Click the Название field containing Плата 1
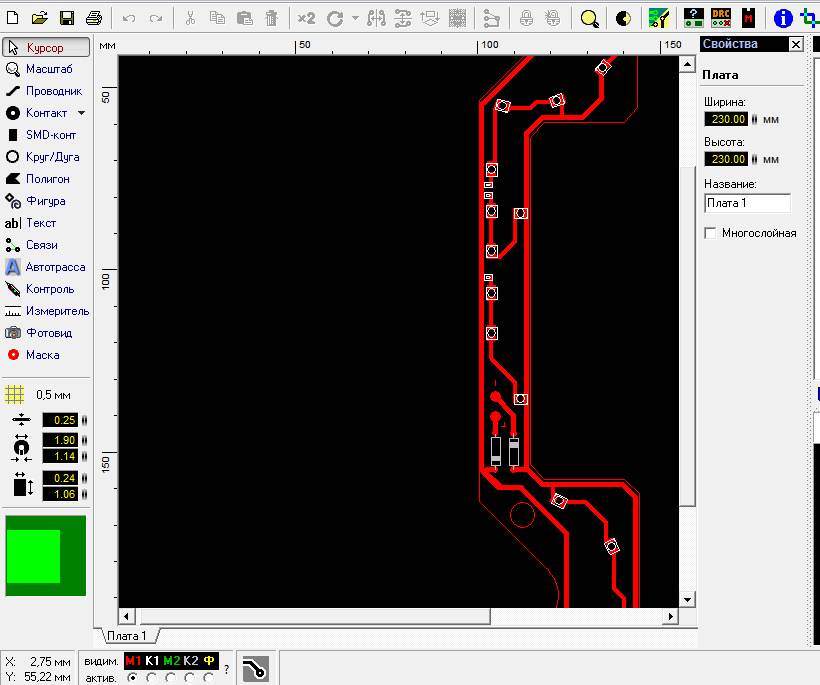The height and width of the screenshot is (685, 820). (x=746, y=203)
